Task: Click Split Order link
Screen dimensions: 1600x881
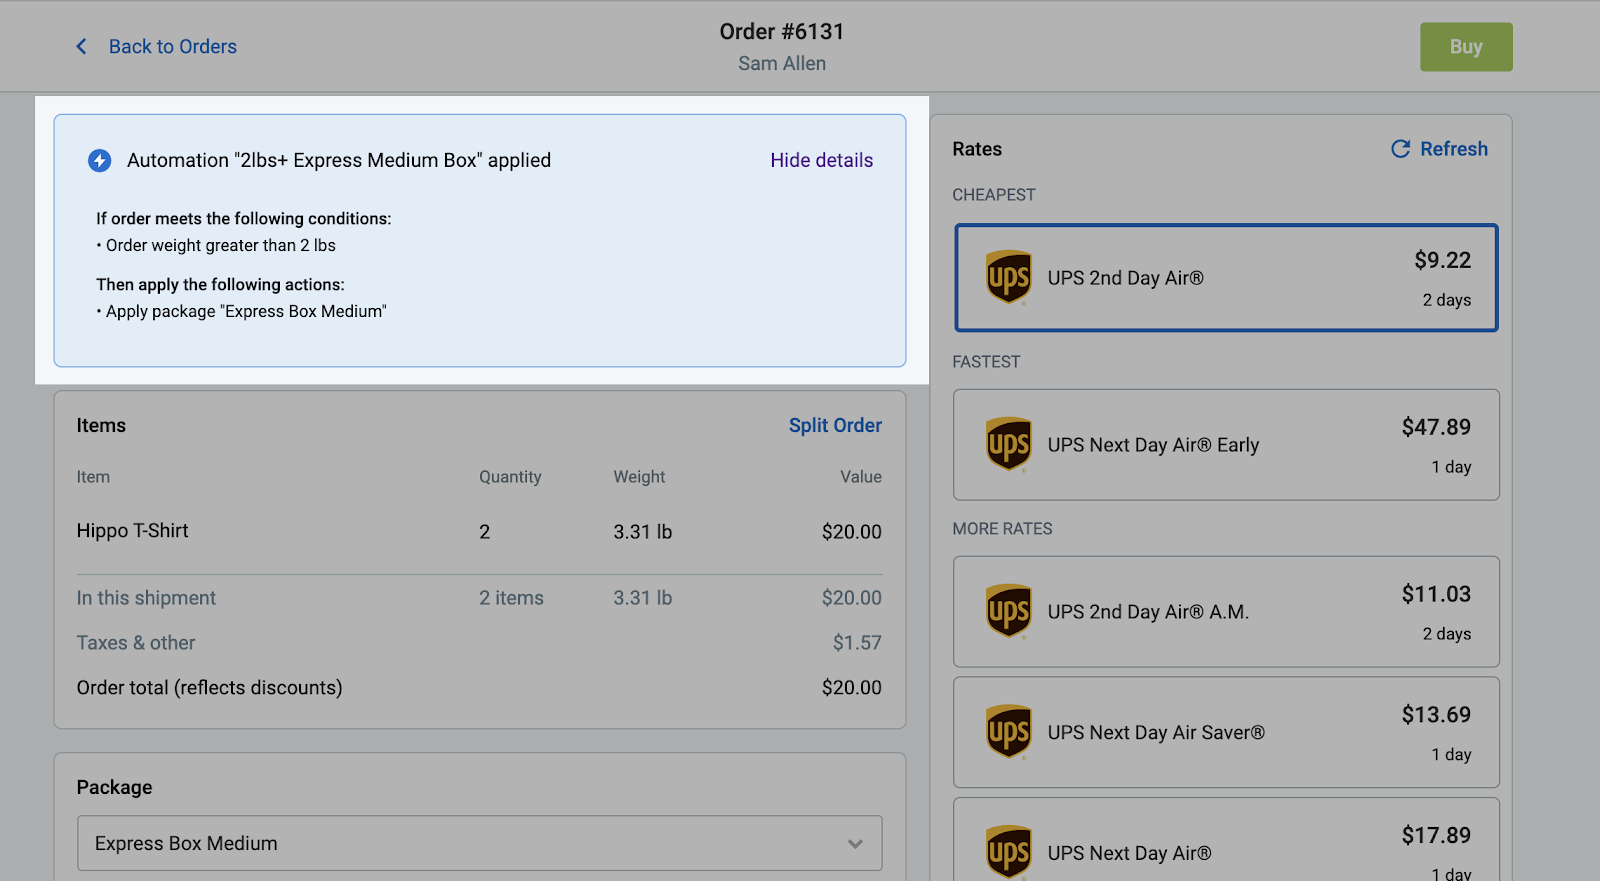Action: pyautogui.click(x=835, y=425)
